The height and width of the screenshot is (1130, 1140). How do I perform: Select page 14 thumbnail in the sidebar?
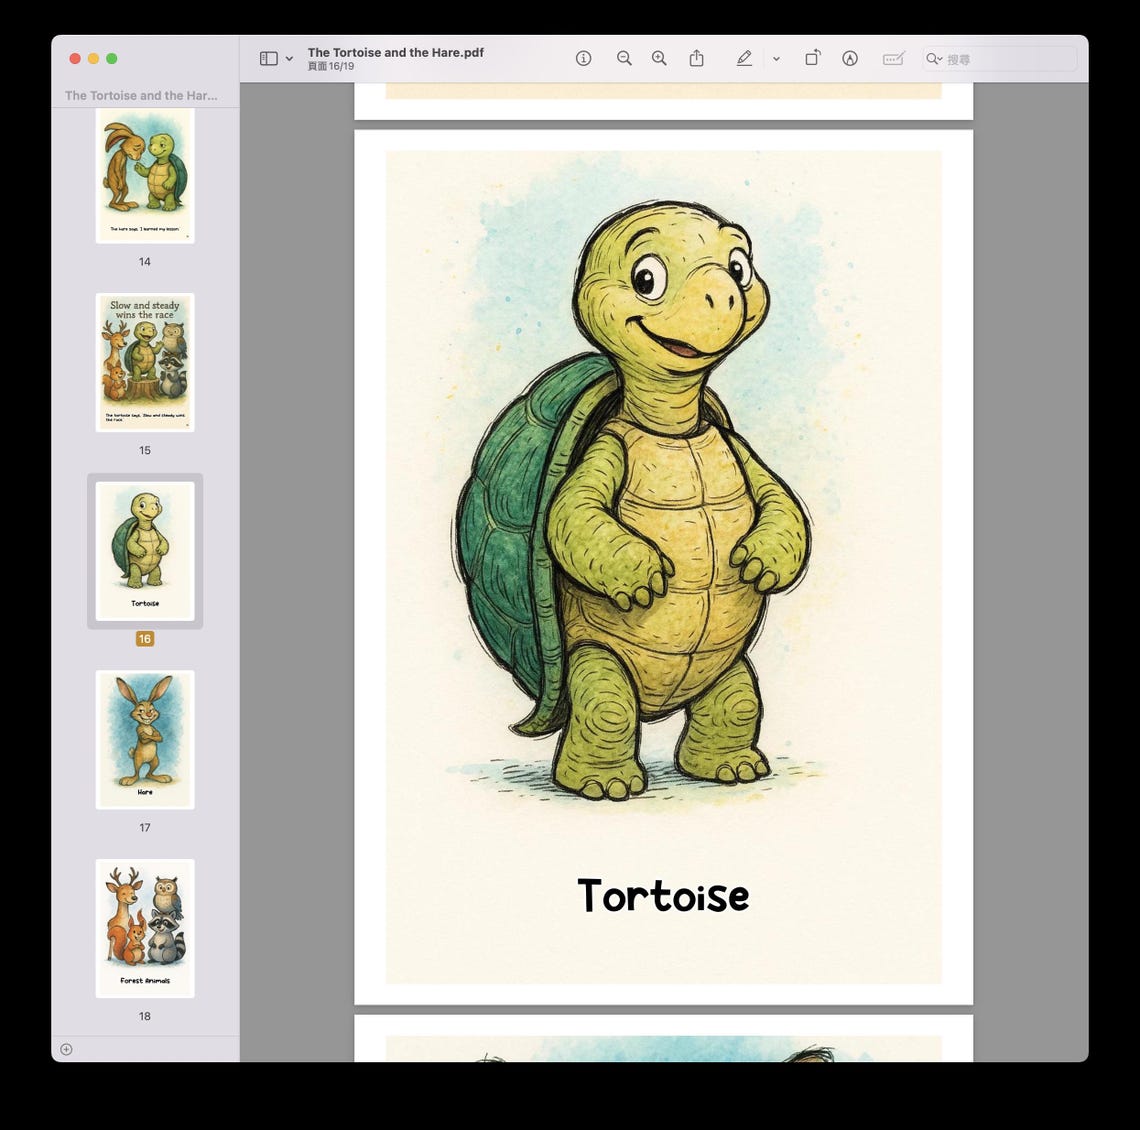pos(145,175)
